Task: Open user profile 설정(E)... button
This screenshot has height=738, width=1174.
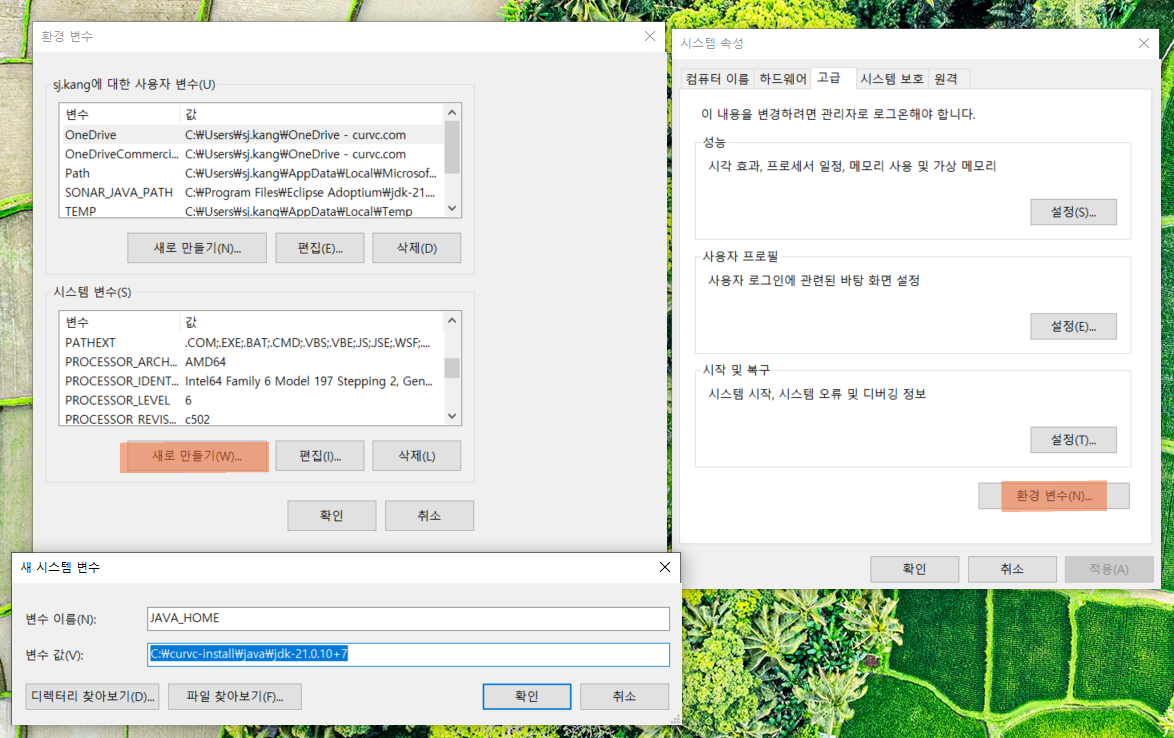Action: [x=1073, y=327]
